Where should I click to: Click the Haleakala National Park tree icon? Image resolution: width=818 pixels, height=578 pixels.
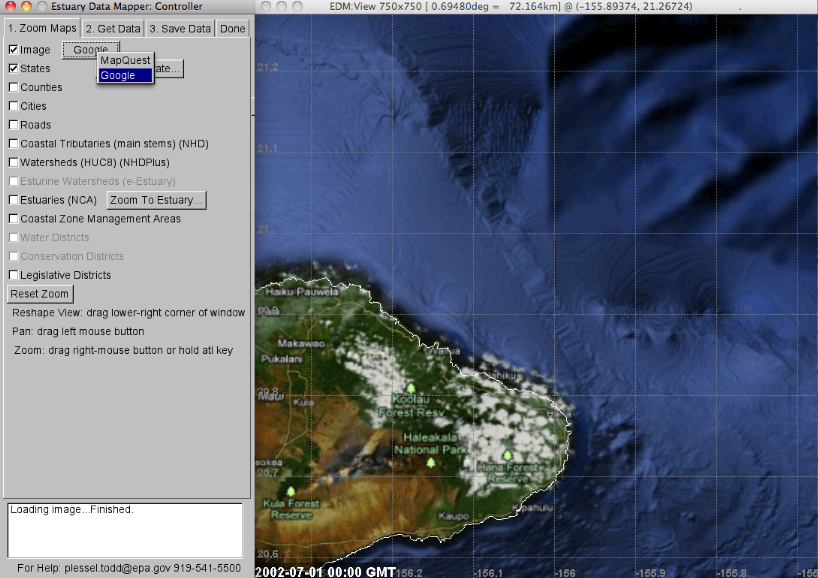pos(431,462)
